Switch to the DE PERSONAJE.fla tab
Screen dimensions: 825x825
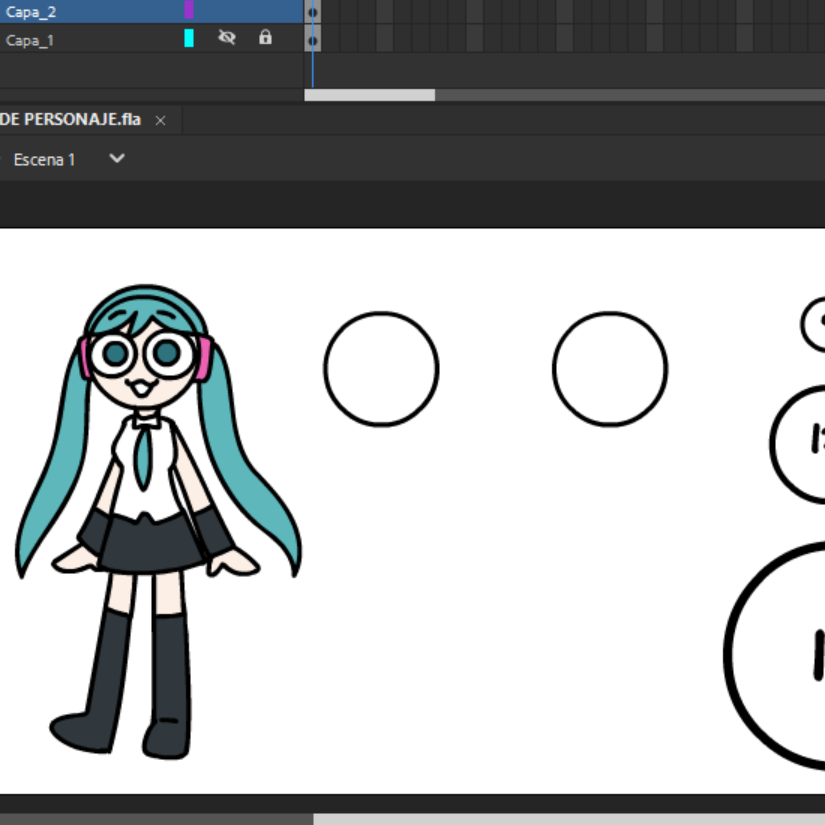[70, 119]
